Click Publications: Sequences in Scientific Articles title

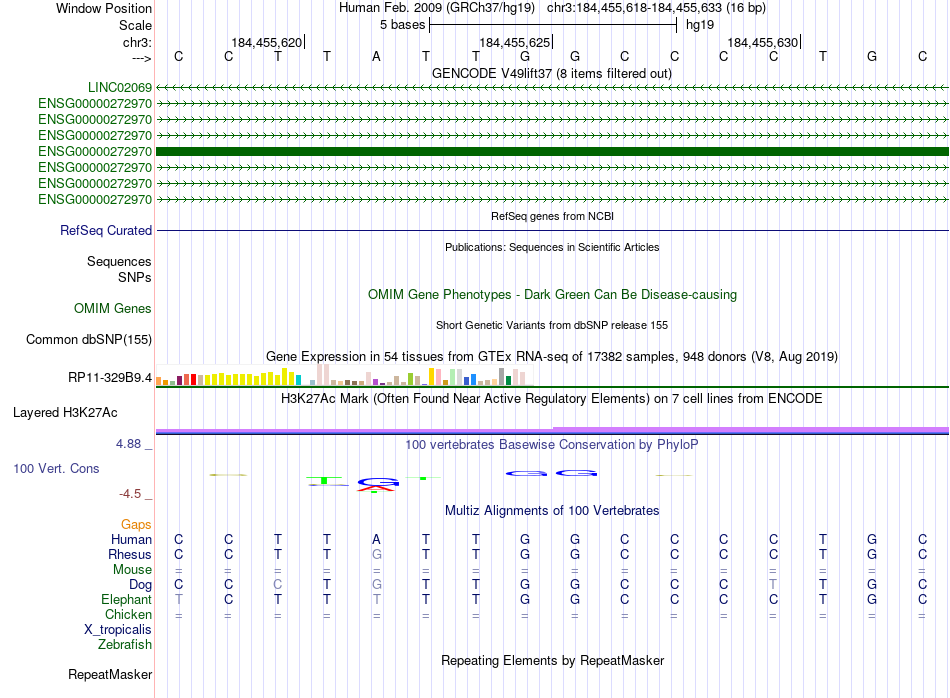[552, 247]
